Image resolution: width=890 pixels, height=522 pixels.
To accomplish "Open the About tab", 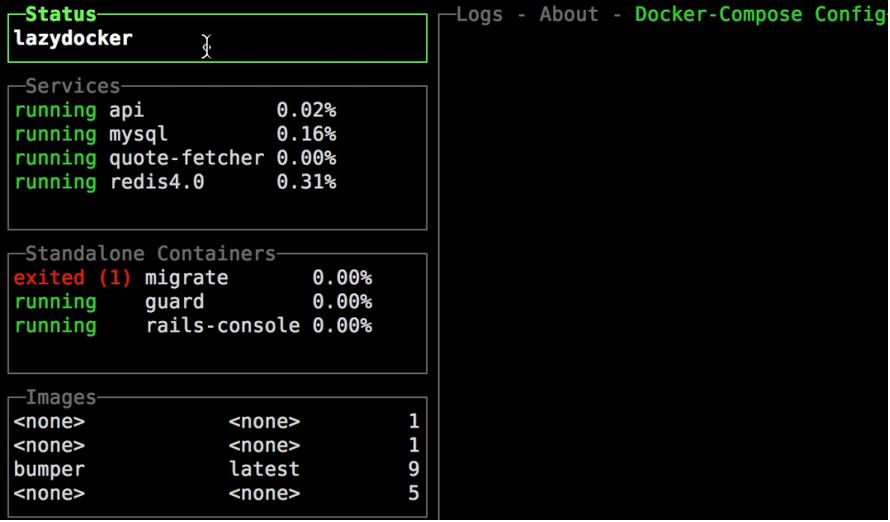I will click(x=569, y=15).
